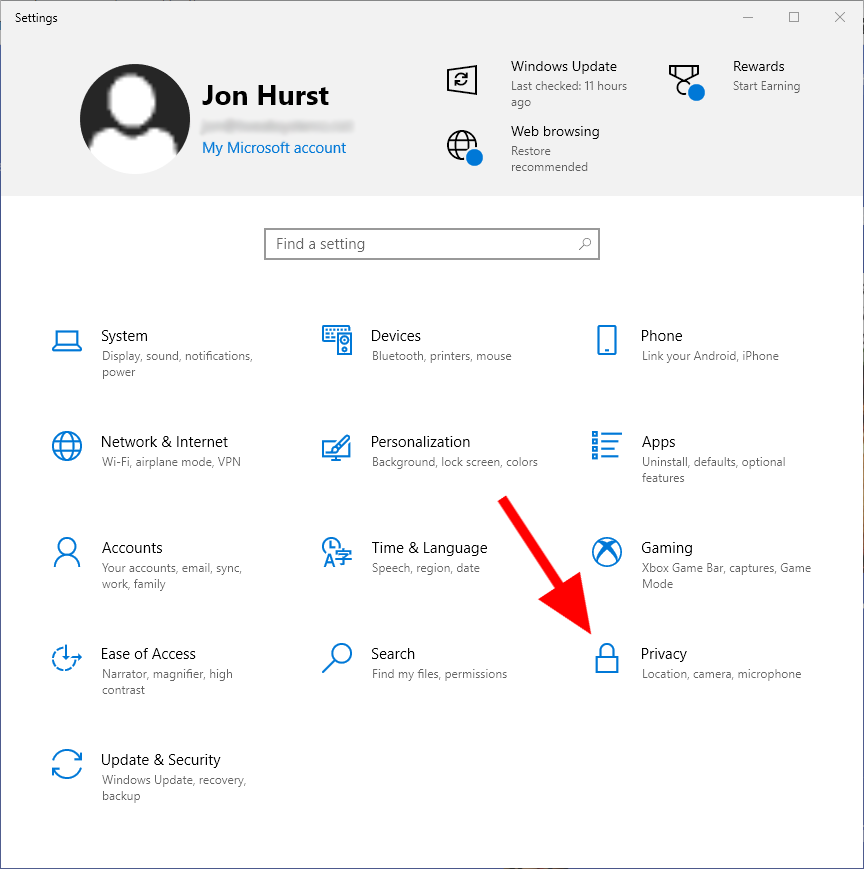Click 'Narrator, magnifier, high contrast' description
This screenshot has height=869, width=864.
point(167,682)
